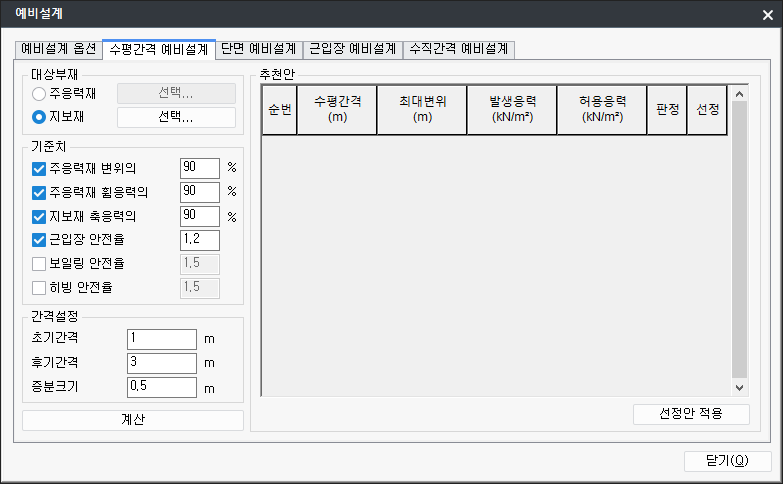
Task: Choose the 지보재 radio option
Action: 40,118
